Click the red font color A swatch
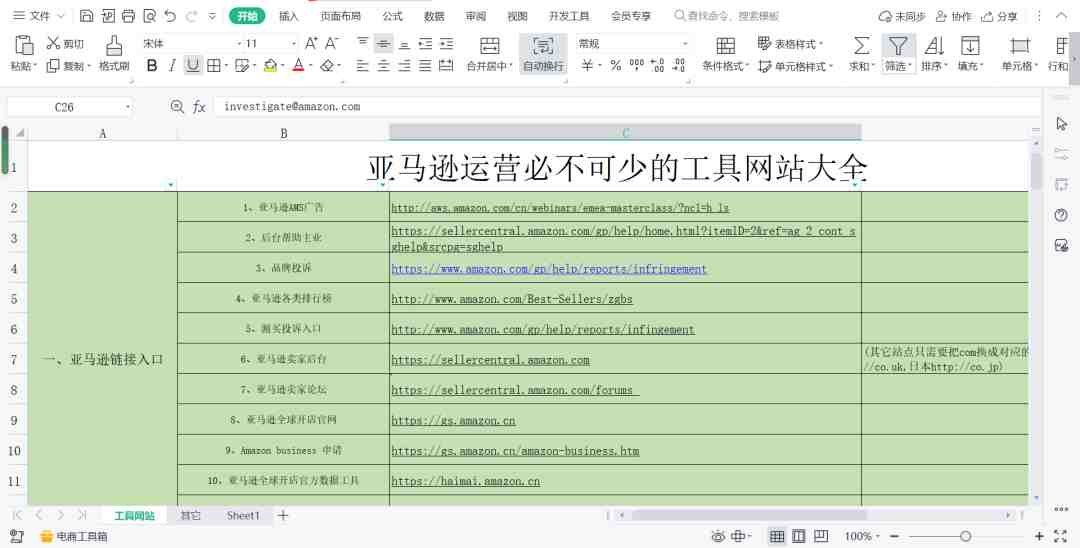Viewport: 1080px width, 548px height. tap(298, 65)
